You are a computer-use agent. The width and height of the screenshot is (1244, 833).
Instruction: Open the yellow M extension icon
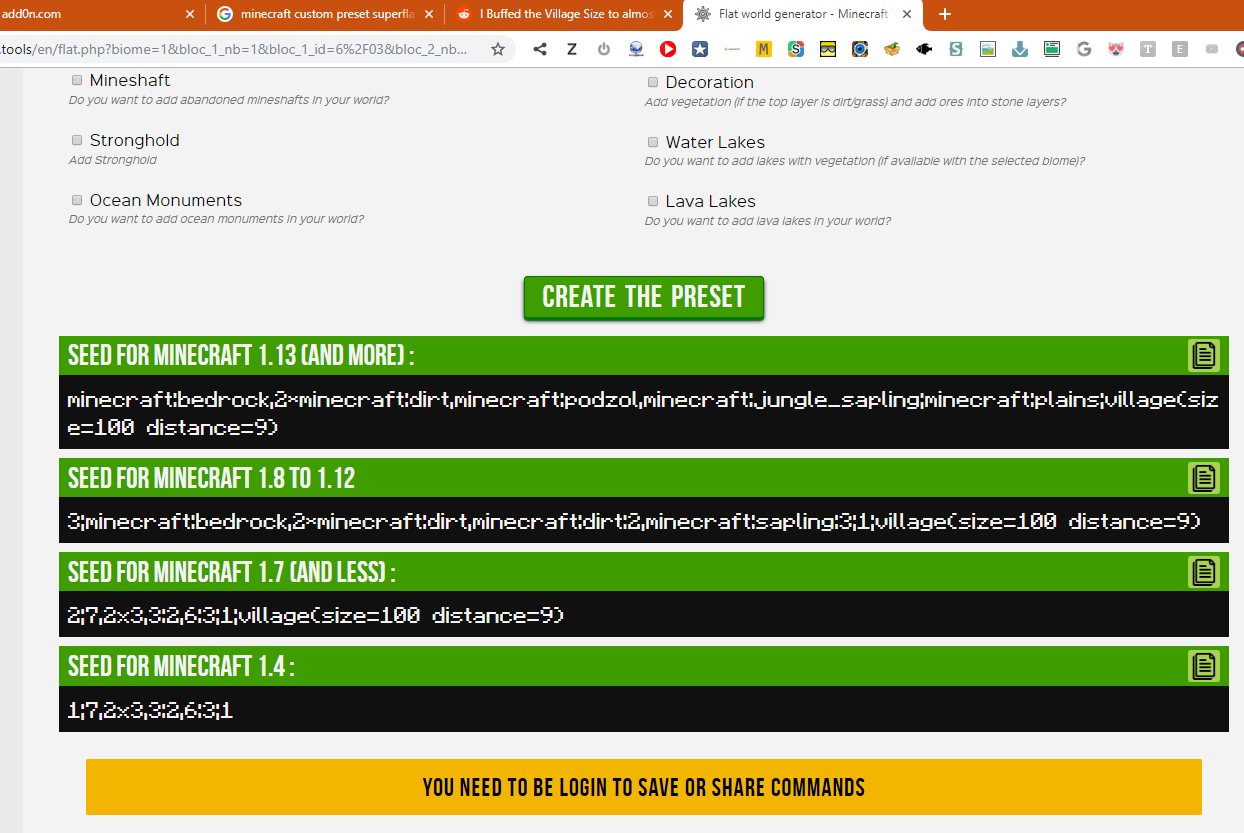tap(764, 49)
